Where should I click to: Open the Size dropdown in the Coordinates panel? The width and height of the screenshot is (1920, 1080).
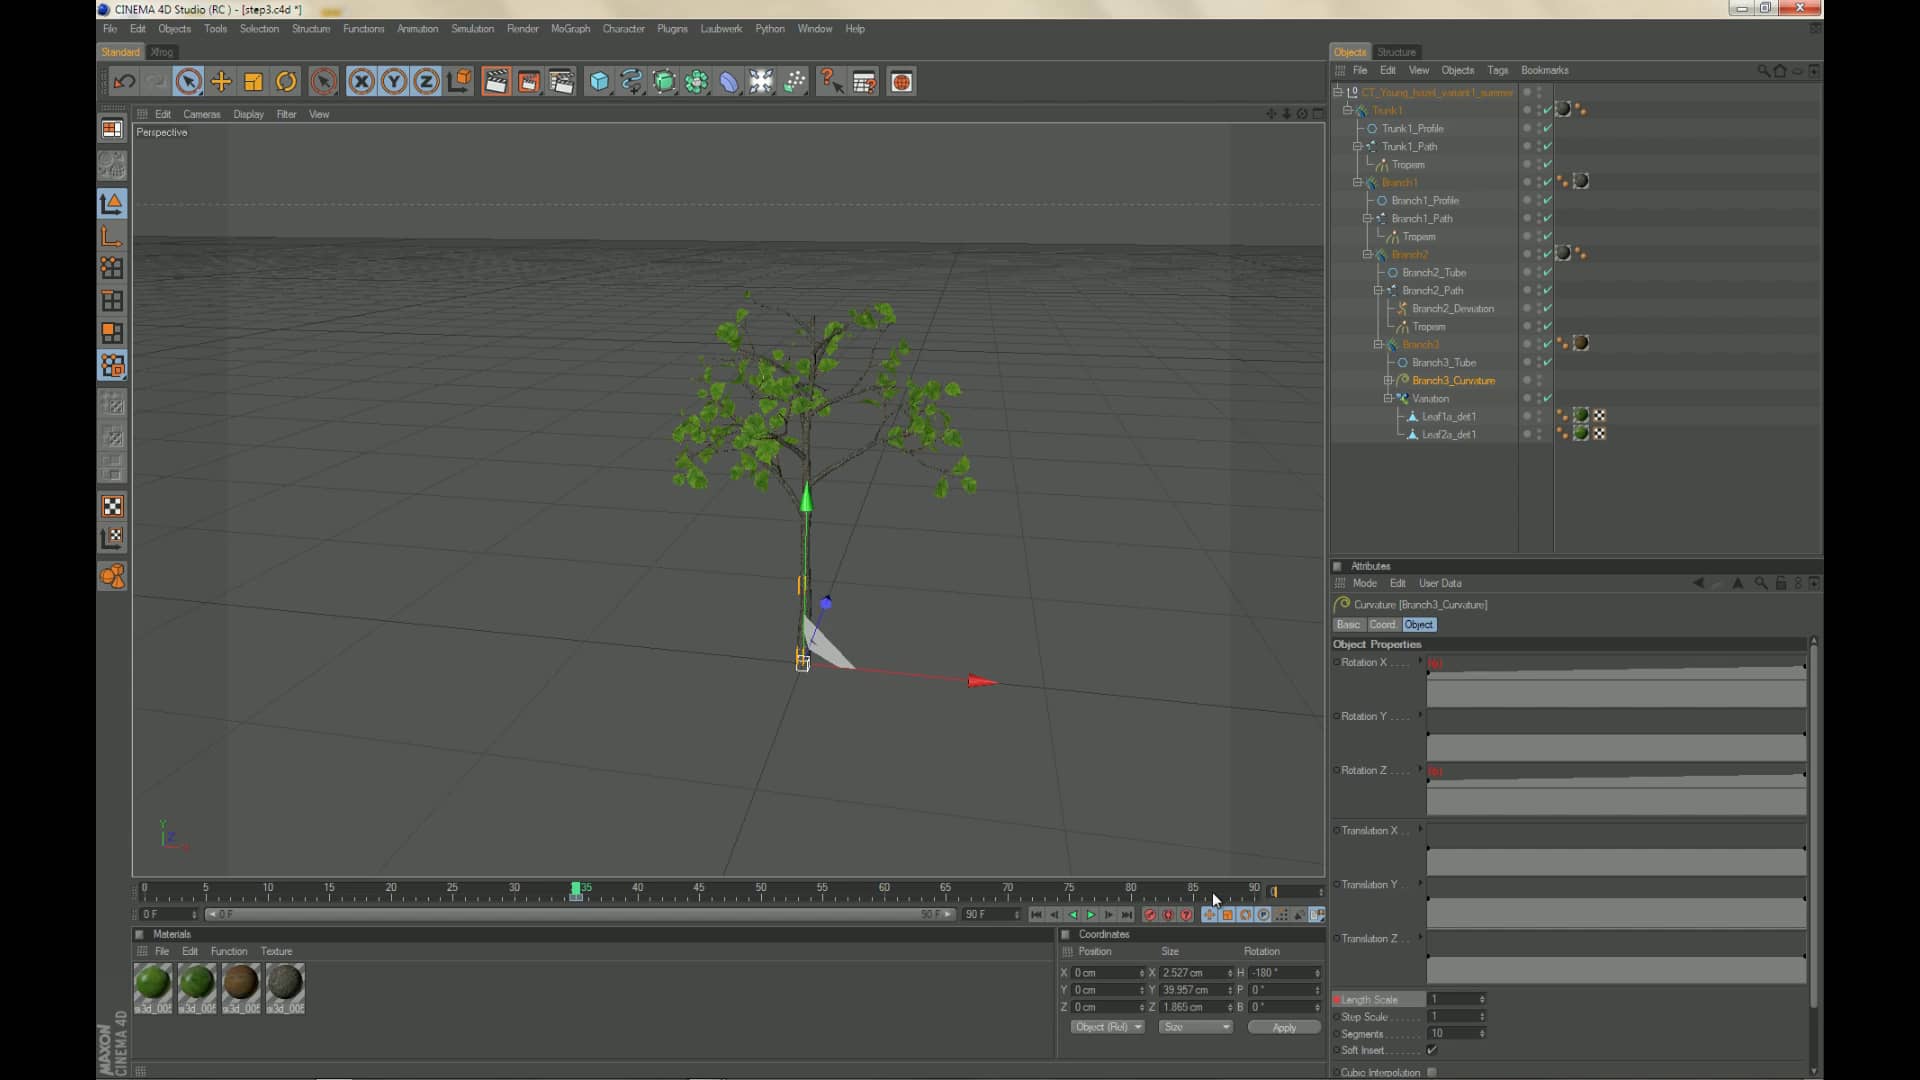pos(1196,1027)
